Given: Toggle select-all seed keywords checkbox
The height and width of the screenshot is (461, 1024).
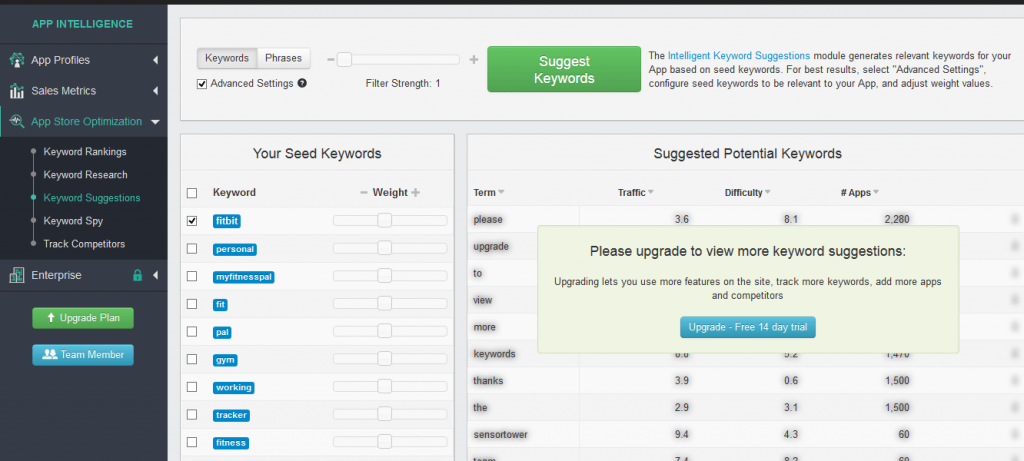Looking at the screenshot, I should coord(192,193).
